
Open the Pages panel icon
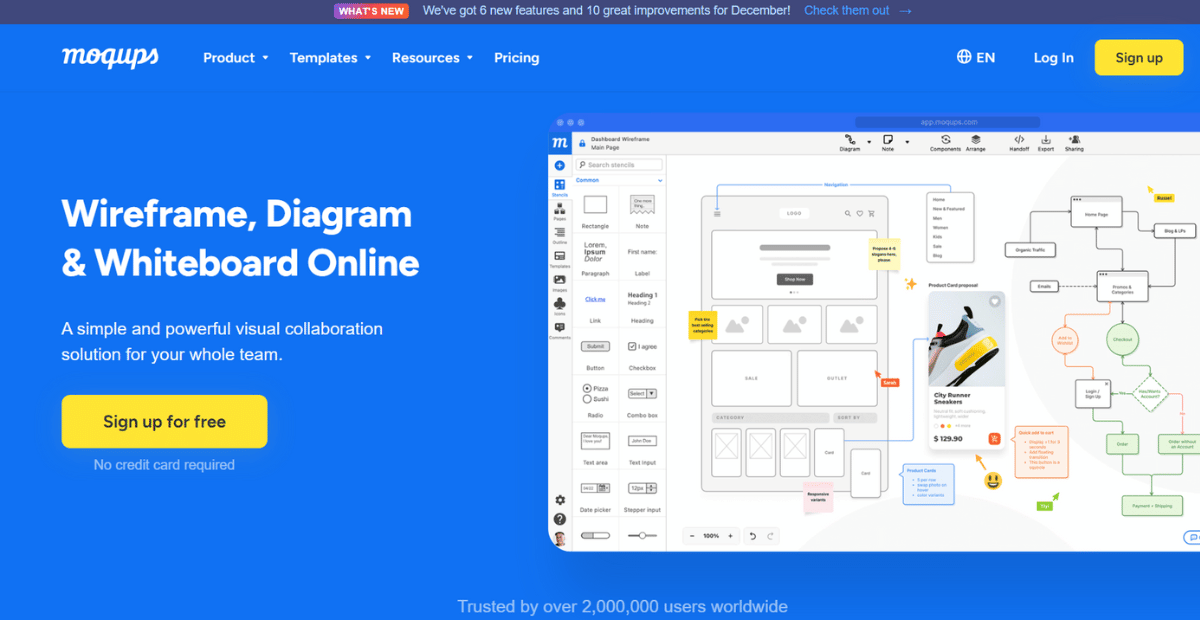[560, 208]
